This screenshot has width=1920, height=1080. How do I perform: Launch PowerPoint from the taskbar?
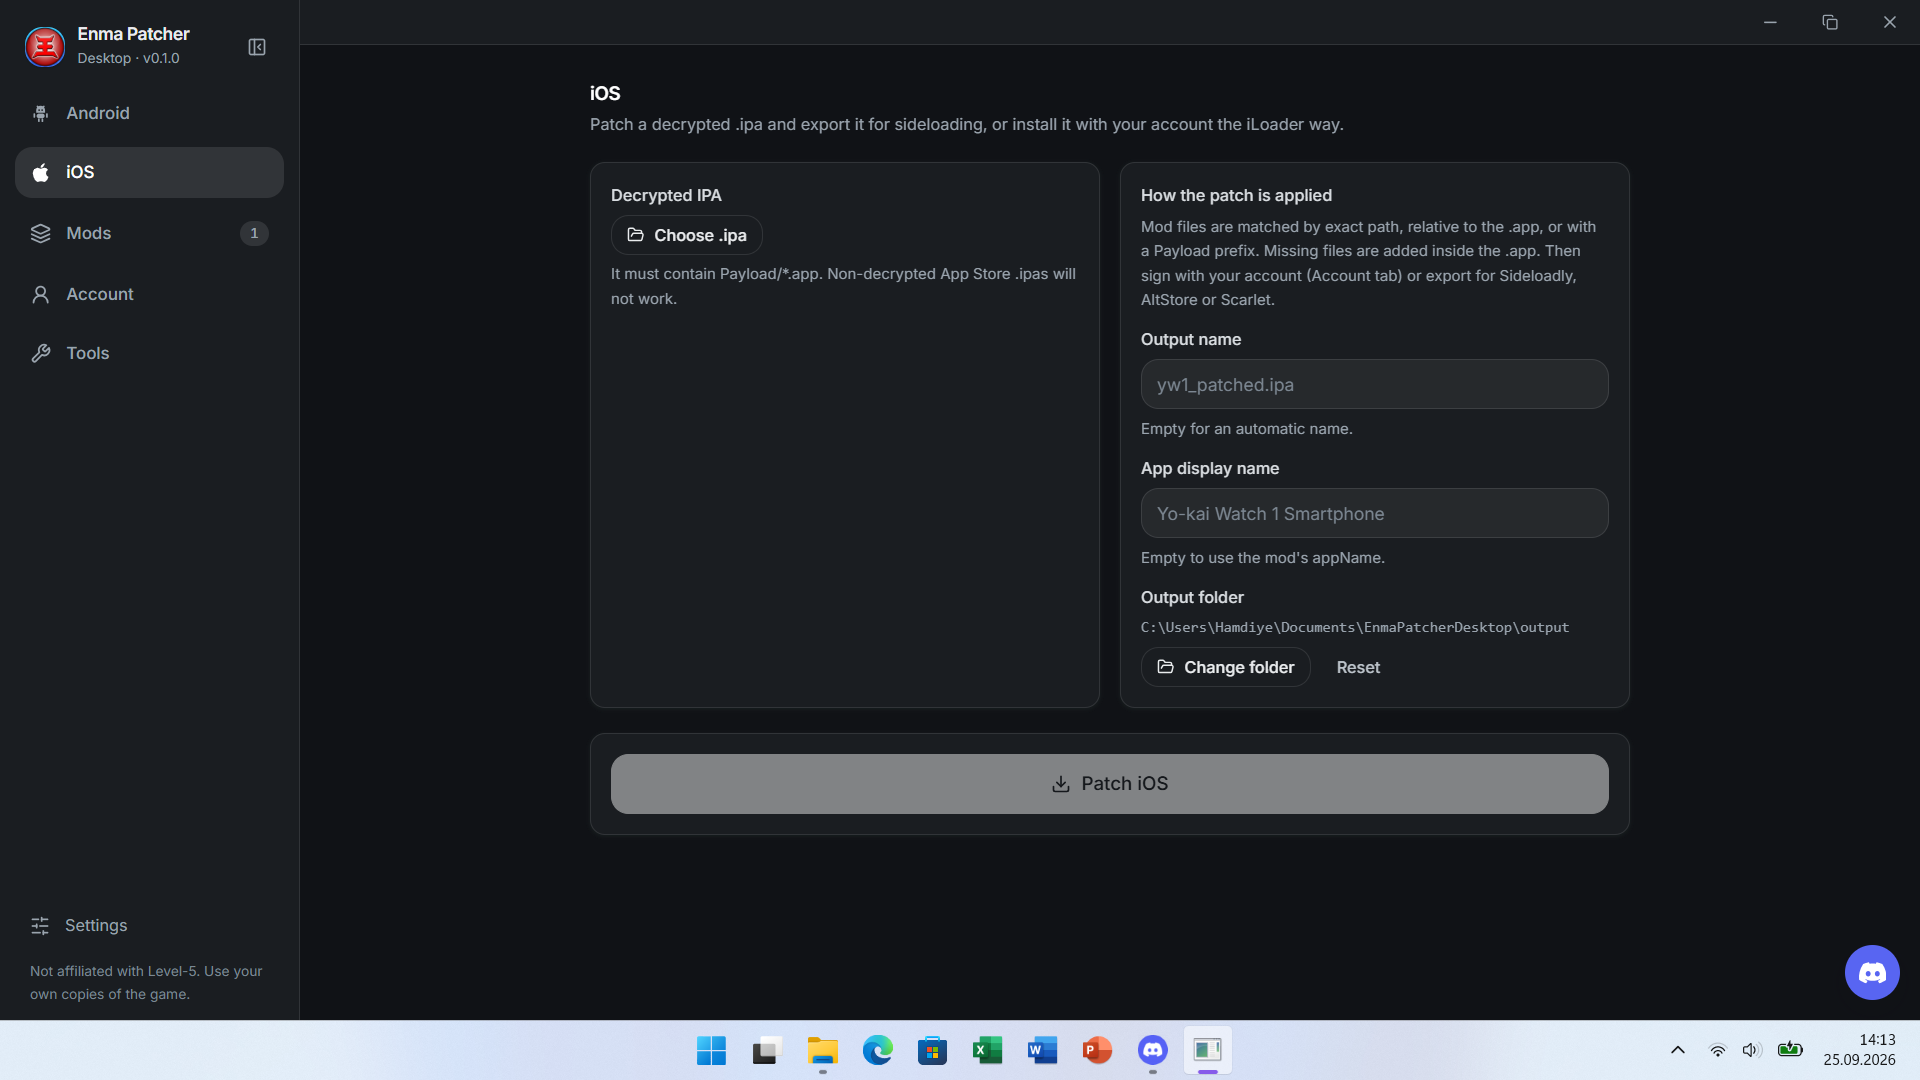pyautogui.click(x=1097, y=1050)
